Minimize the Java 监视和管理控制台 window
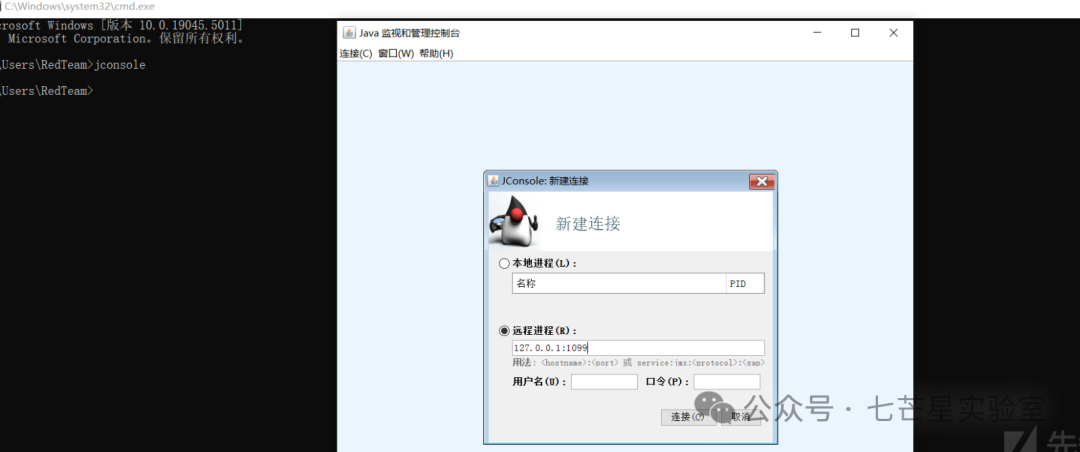Image resolution: width=1080 pixels, height=452 pixels. click(x=817, y=32)
